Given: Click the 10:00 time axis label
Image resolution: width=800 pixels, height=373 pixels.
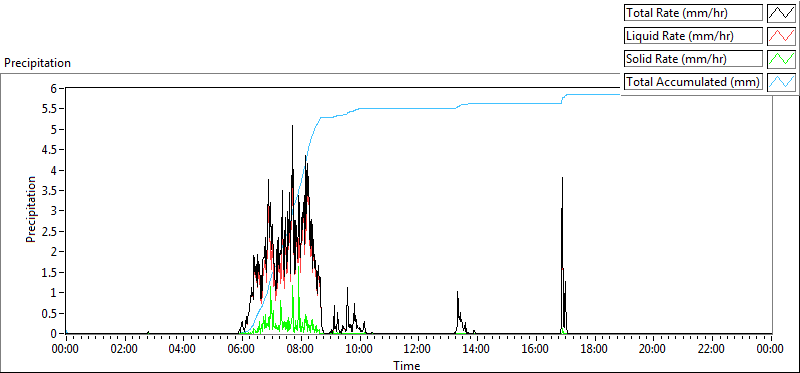Looking at the screenshot, I should [x=360, y=349].
